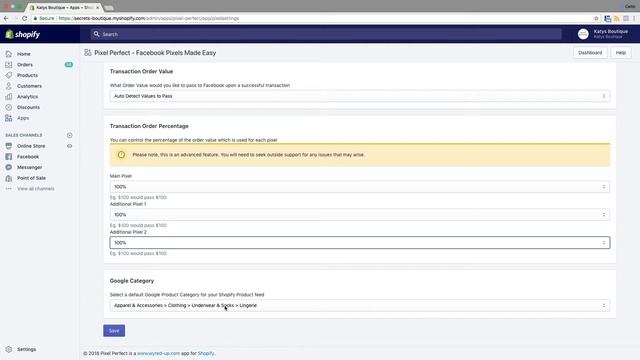This screenshot has width=640, height=360.
Task: Click the search magnifier icon
Action: (x=96, y=34)
